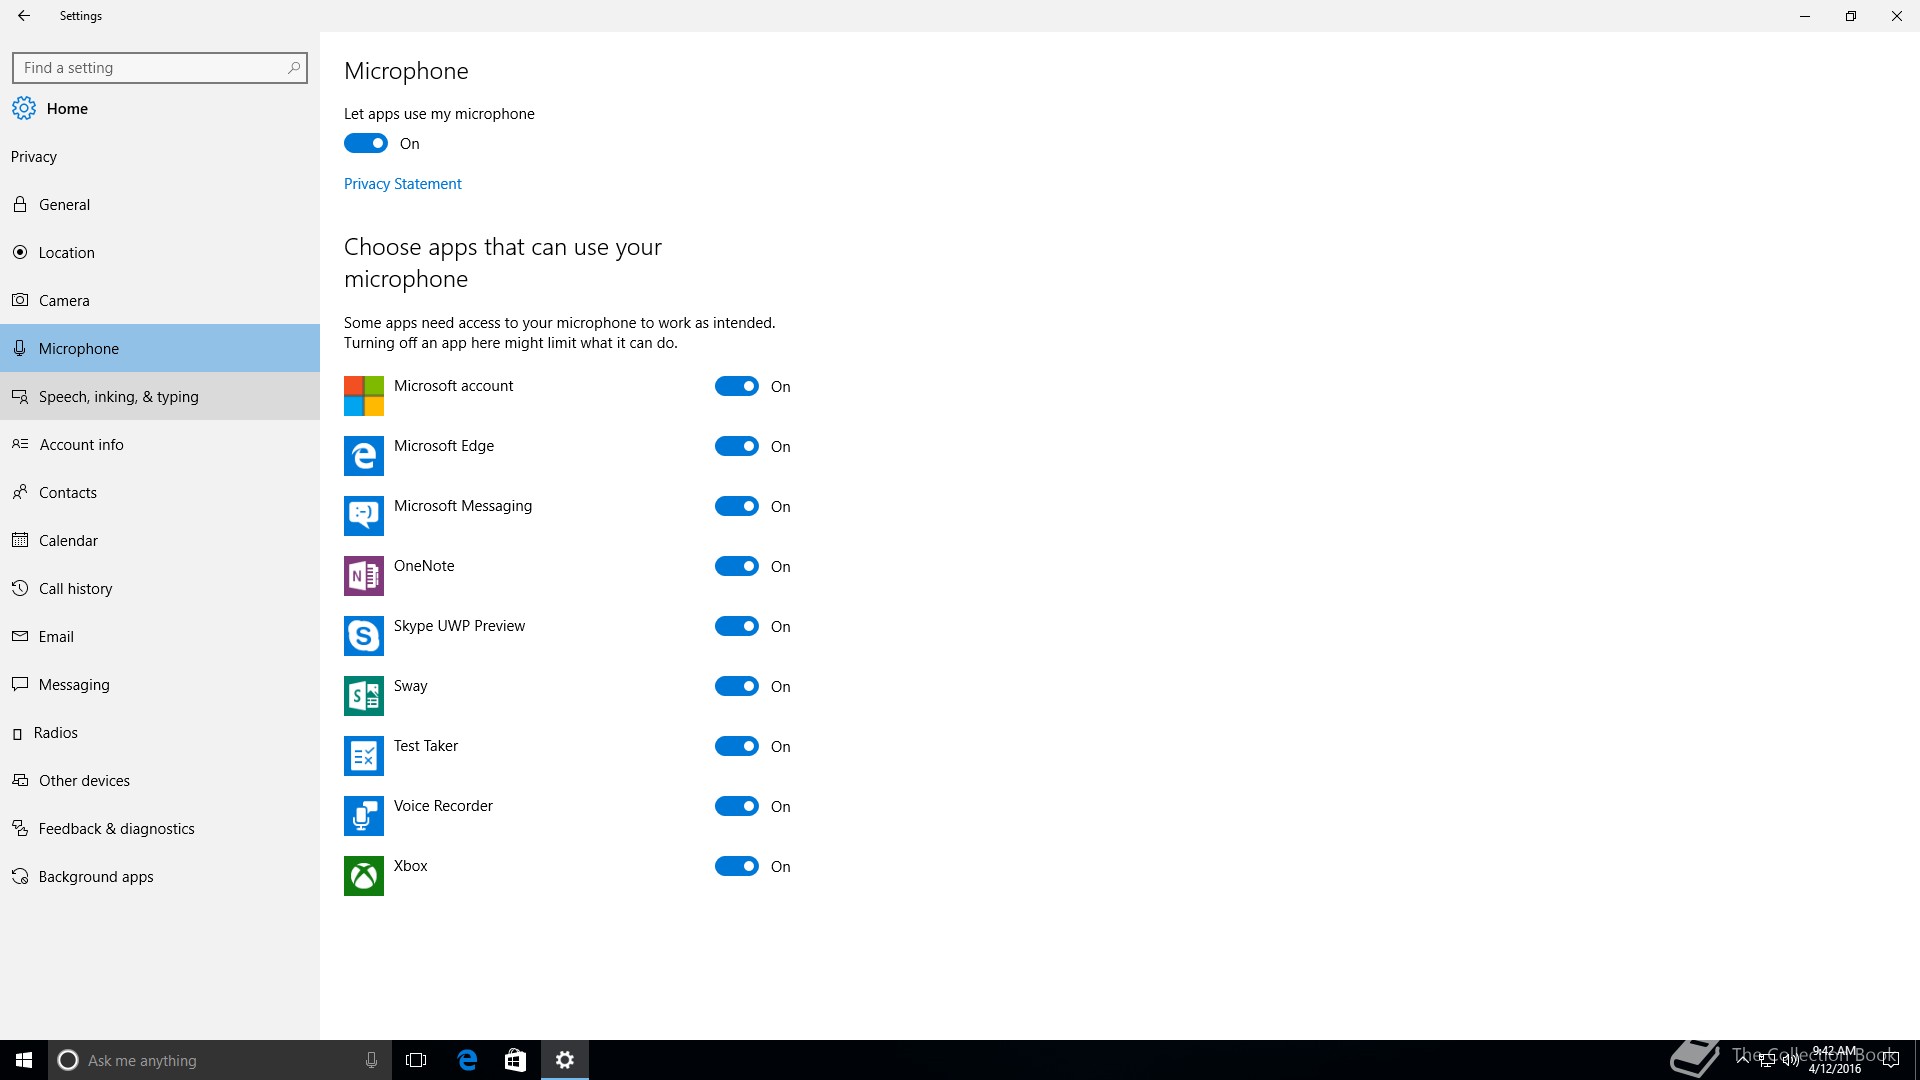Click the Skype UWP Preview icon
Image resolution: width=1920 pixels, height=1080 pixels.
(364, 636)
